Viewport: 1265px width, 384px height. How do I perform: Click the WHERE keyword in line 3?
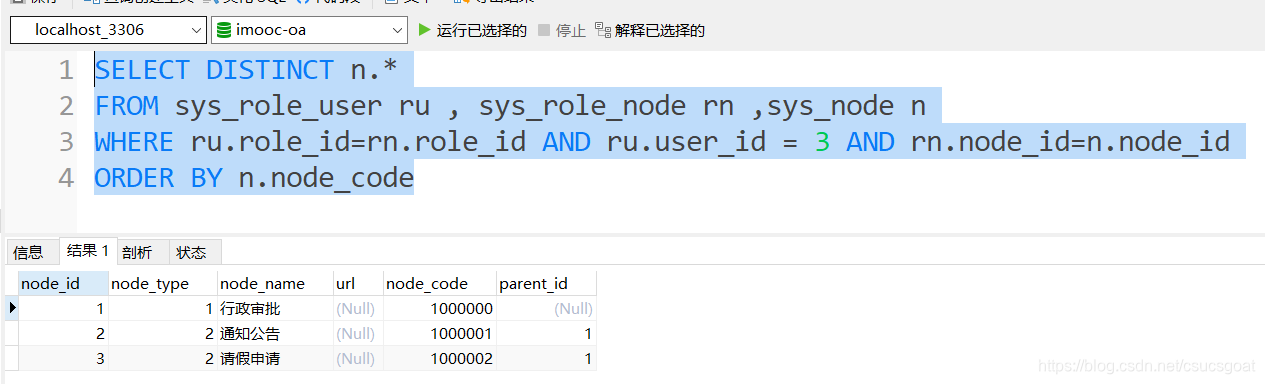tap(134, 142)
